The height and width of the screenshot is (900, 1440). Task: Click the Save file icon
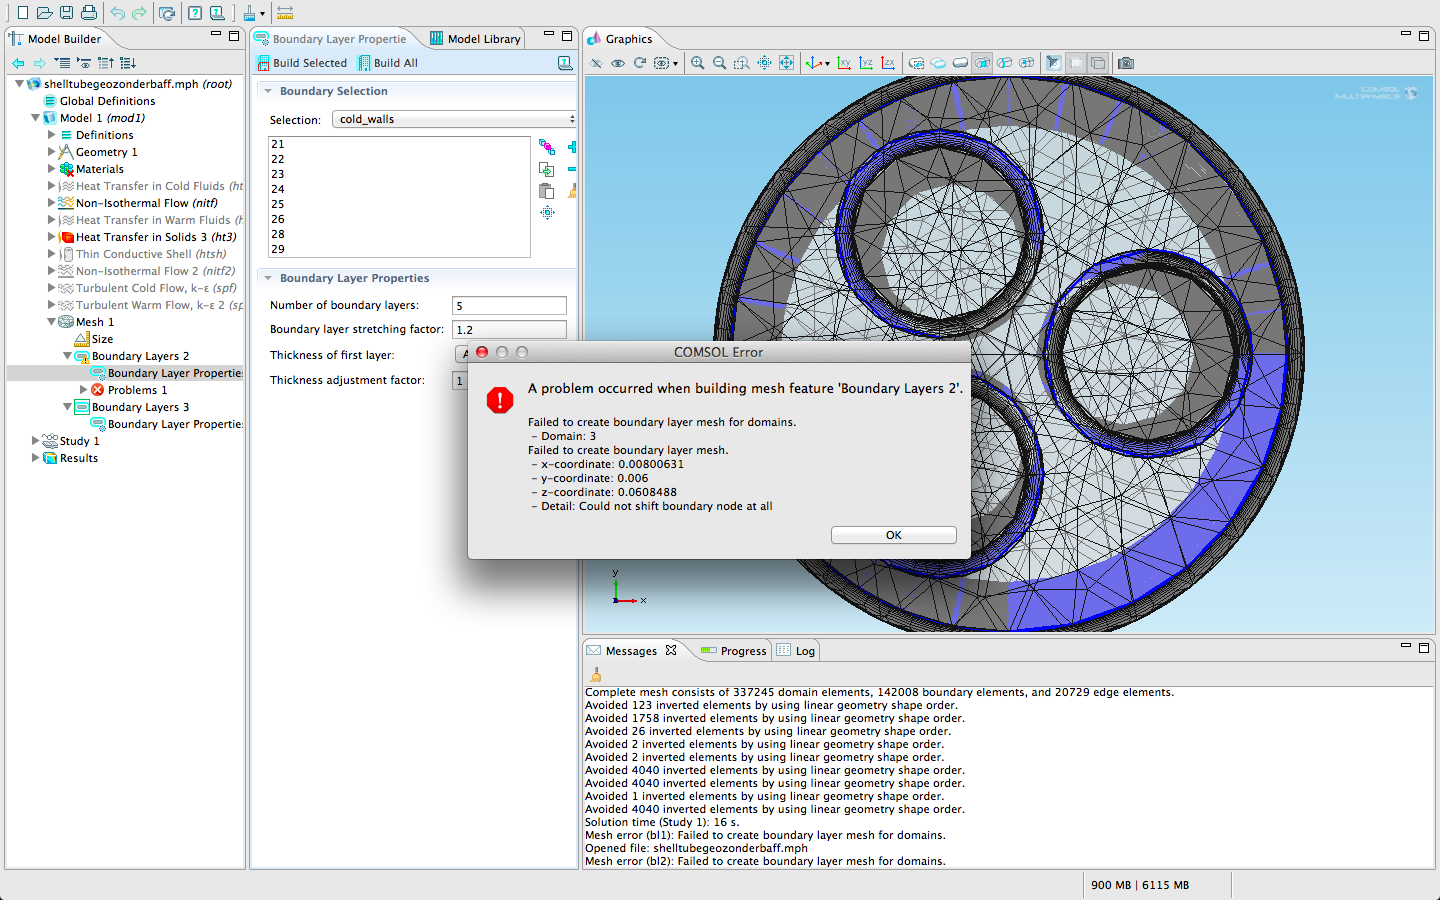pyautogui.click(x=66, y=13)
